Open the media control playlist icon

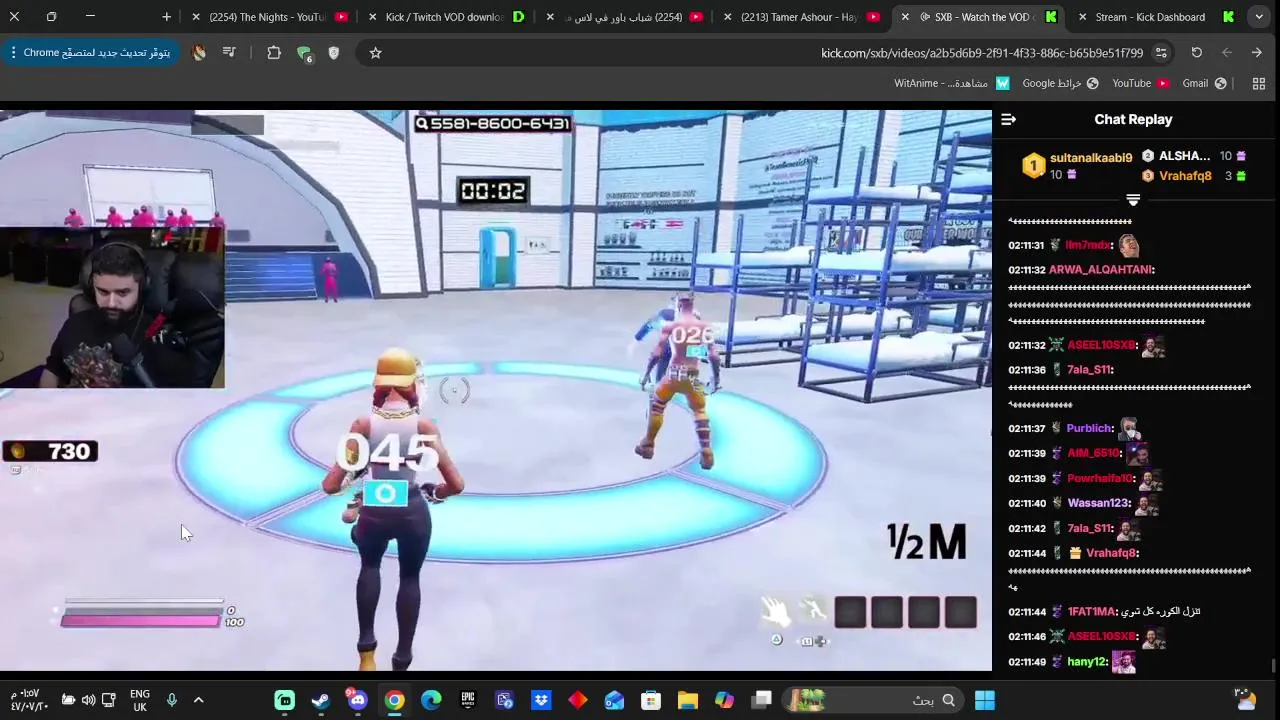(x=229, y=53)
